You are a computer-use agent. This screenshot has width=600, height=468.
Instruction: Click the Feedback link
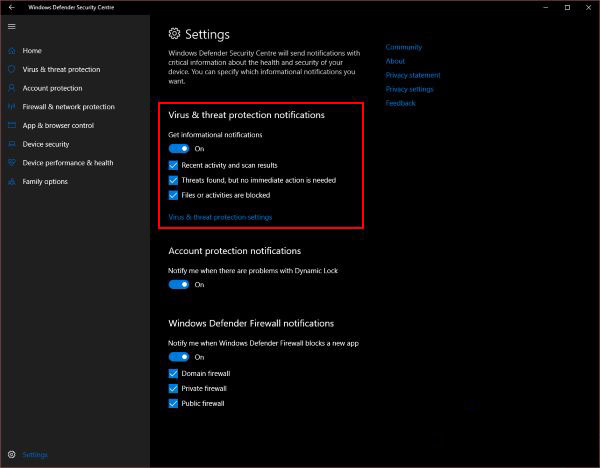pos(400,103)
